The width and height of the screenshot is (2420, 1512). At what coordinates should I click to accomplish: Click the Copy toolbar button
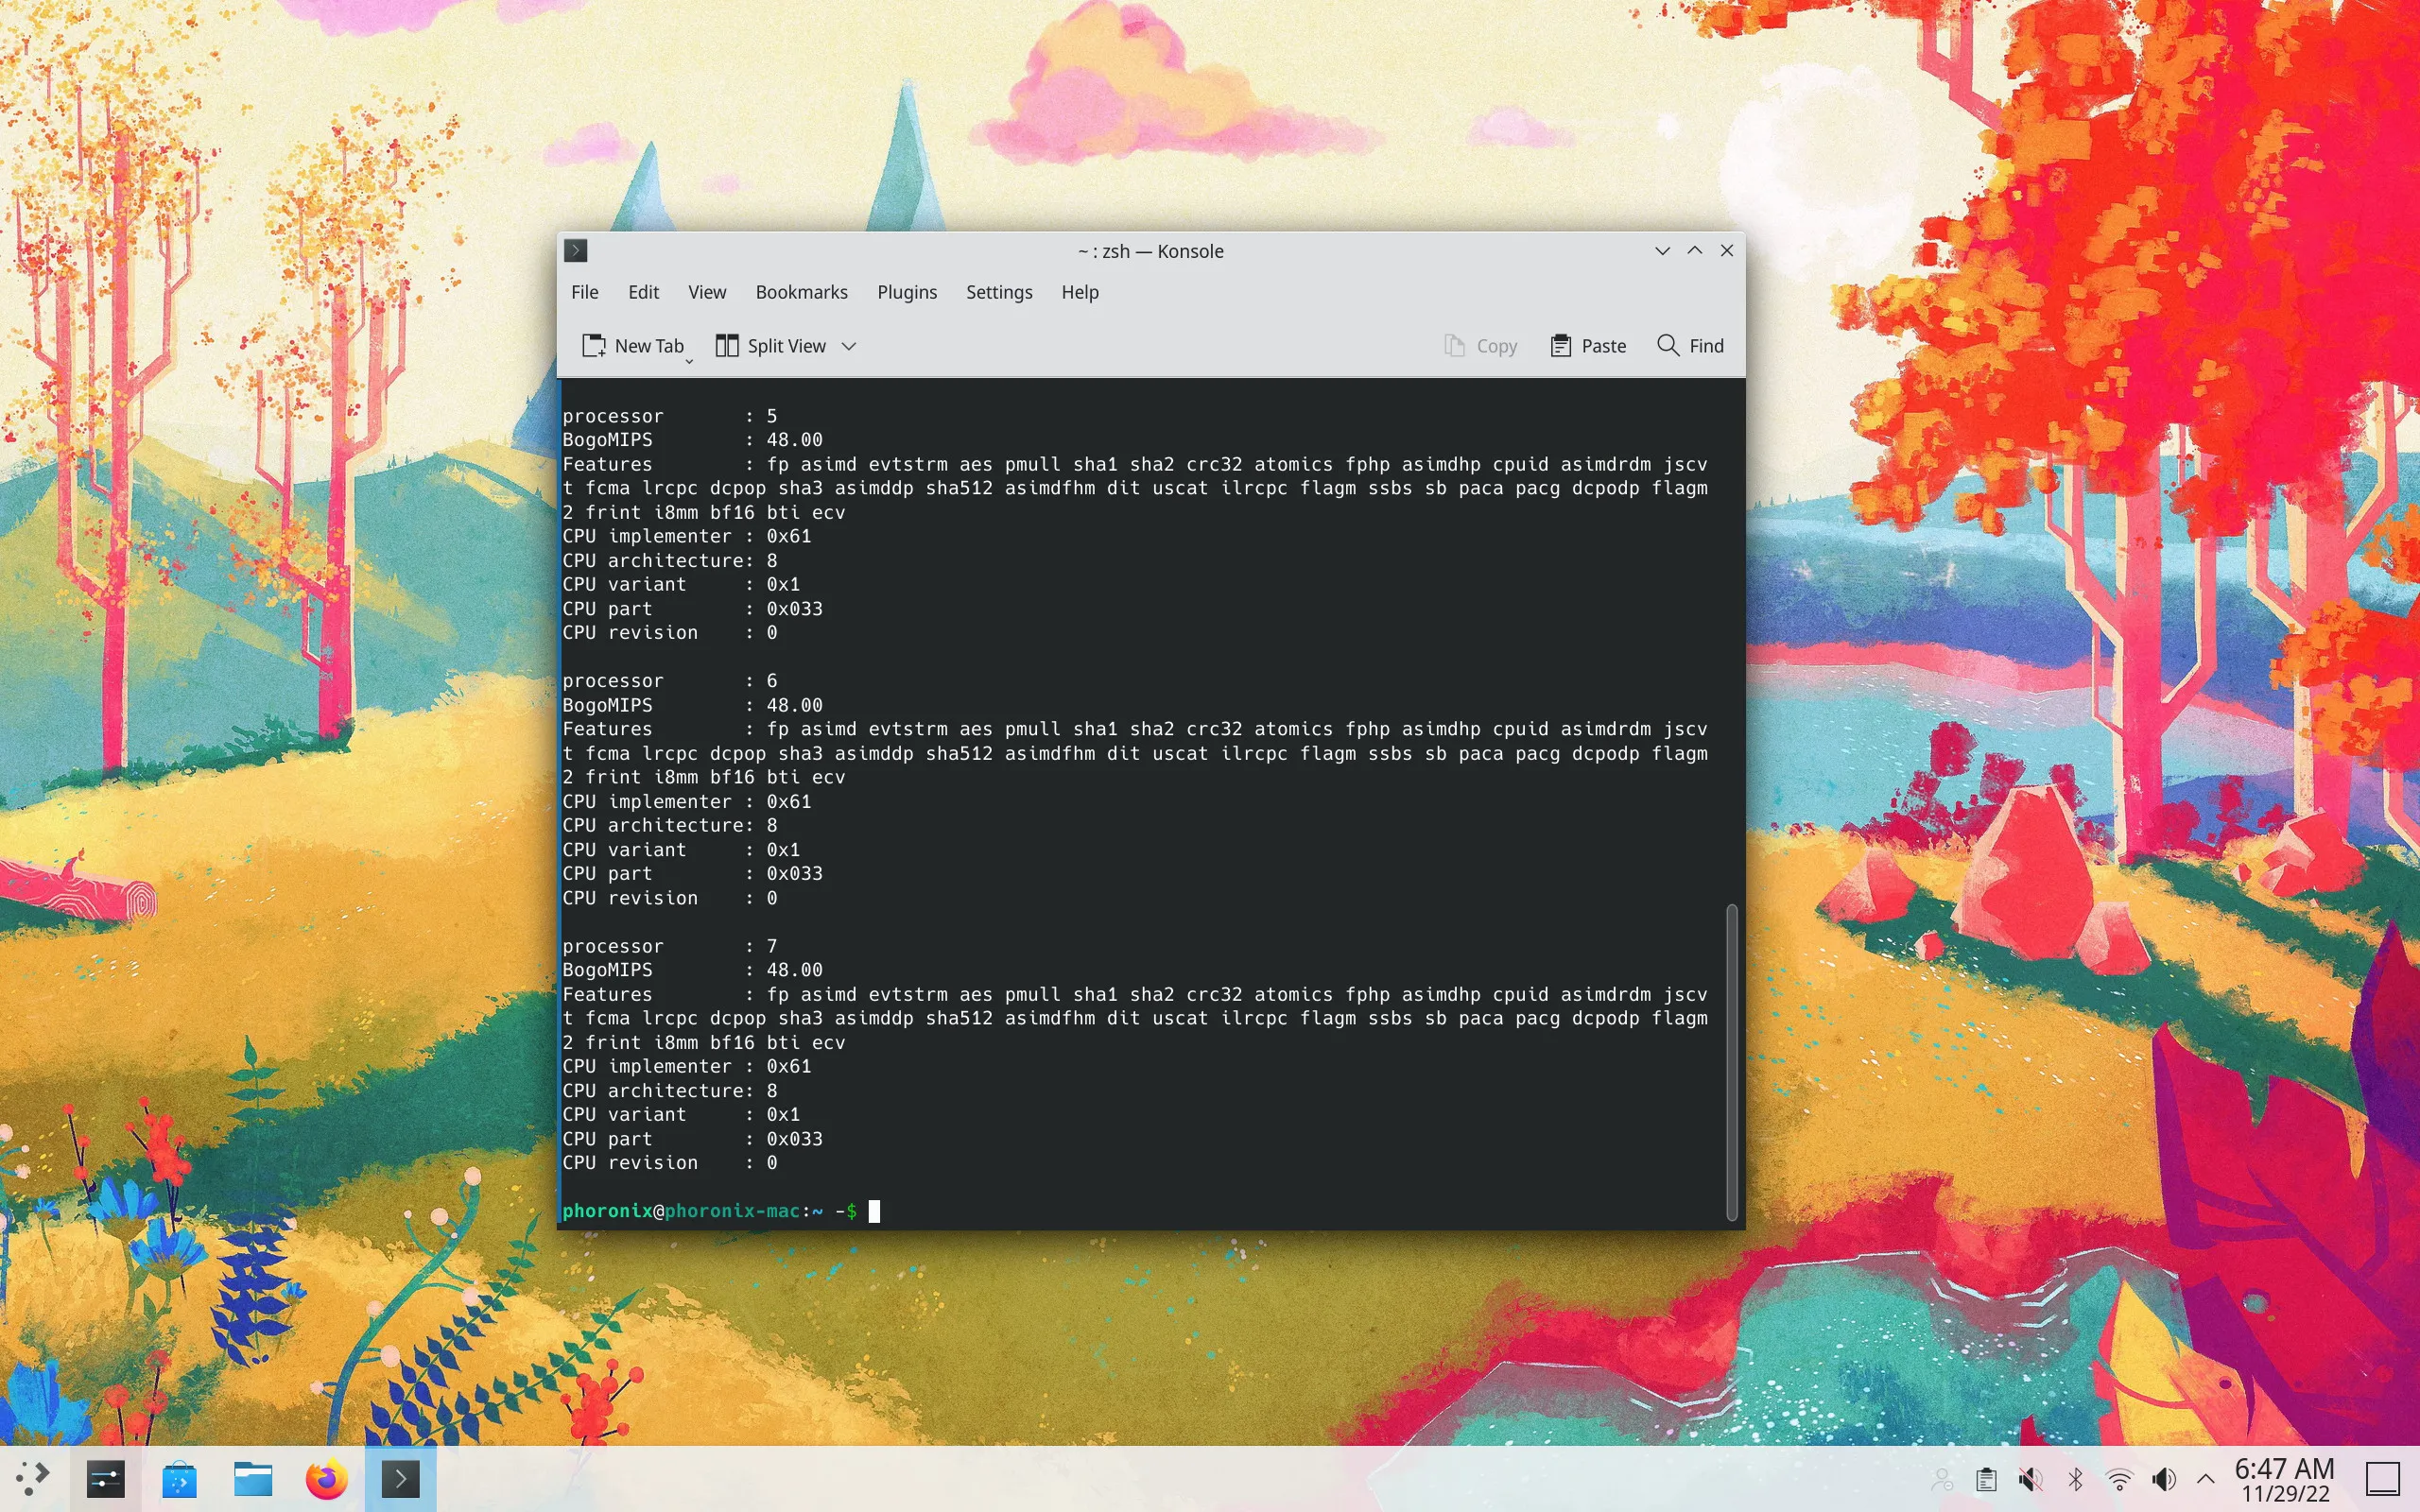pyautogui.click(x=1481, y=346)
